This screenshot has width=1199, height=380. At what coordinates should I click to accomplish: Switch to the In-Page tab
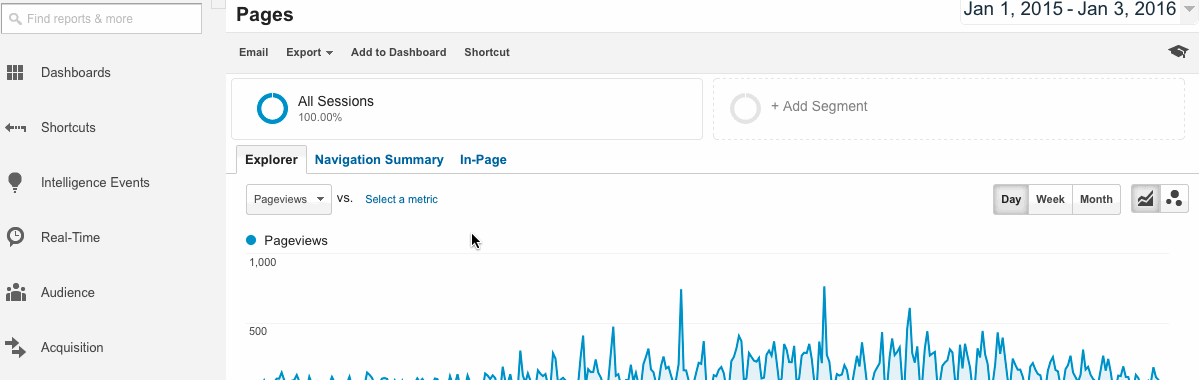483,160
